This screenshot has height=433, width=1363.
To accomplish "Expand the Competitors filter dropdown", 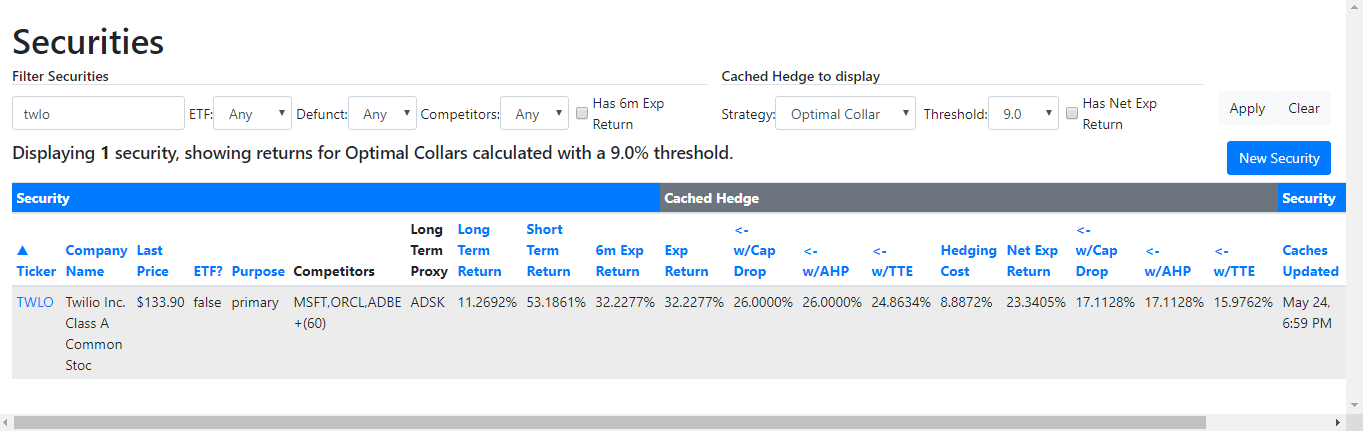I will pos(534,114).
